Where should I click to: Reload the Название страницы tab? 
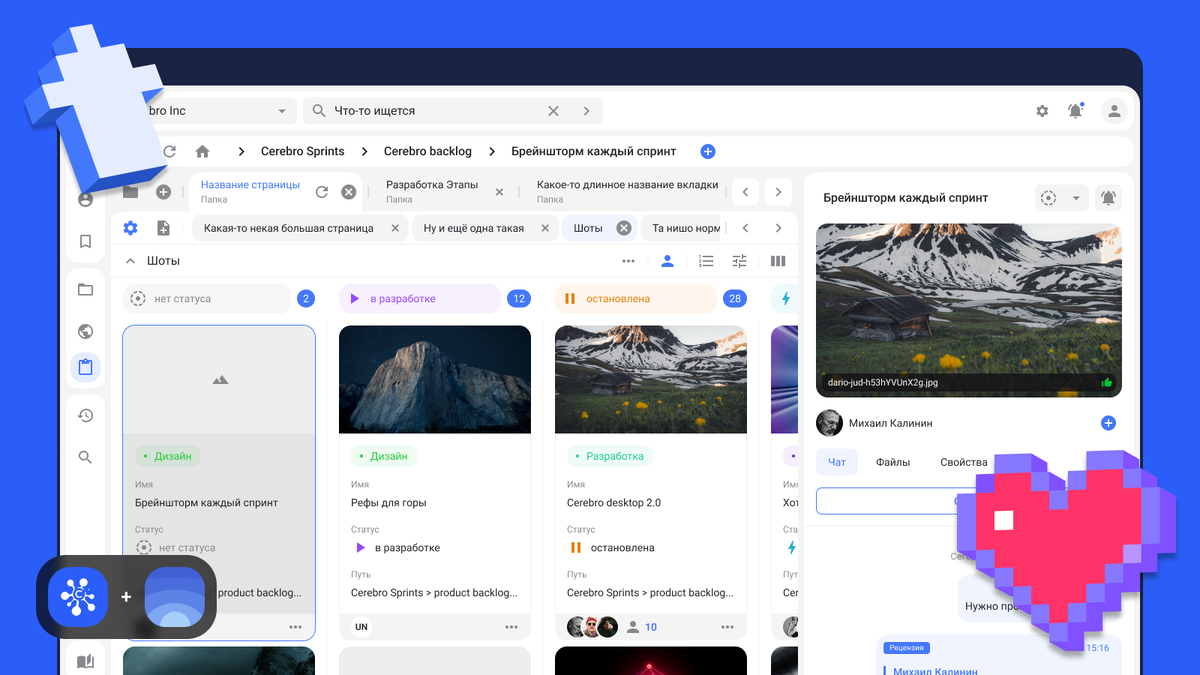[322, 192]
